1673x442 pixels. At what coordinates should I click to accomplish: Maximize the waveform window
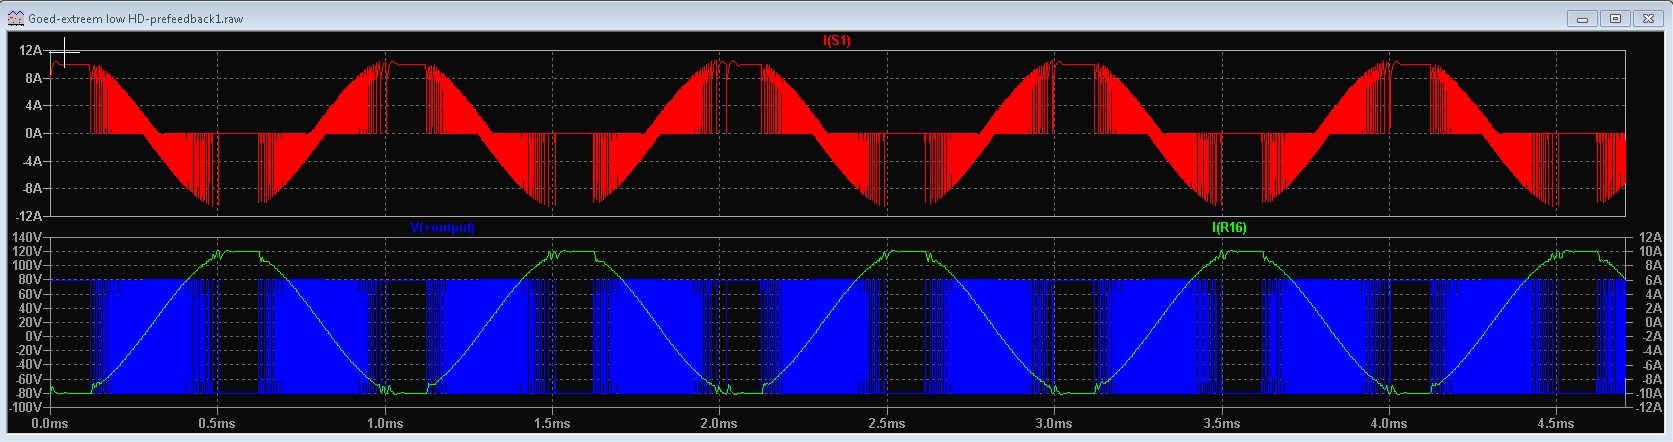[1614, 18]
